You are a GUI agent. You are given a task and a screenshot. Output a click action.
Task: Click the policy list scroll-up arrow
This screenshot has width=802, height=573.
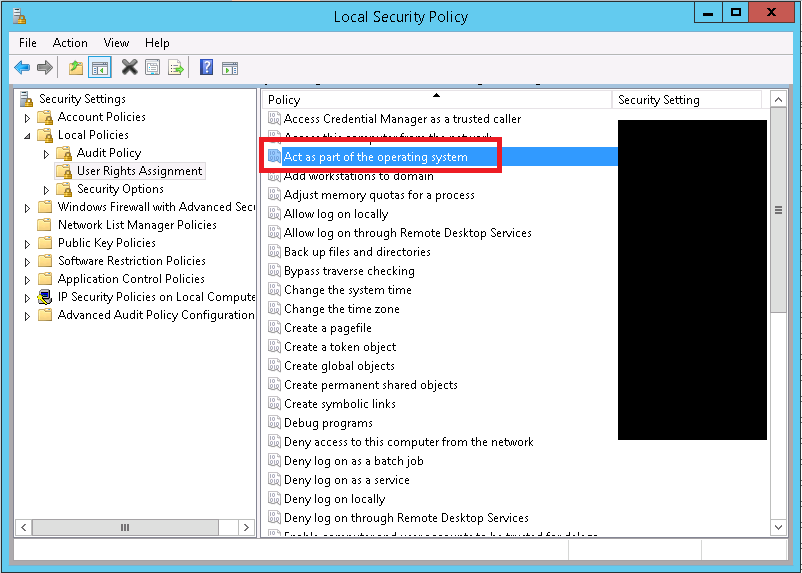point(778,100)
